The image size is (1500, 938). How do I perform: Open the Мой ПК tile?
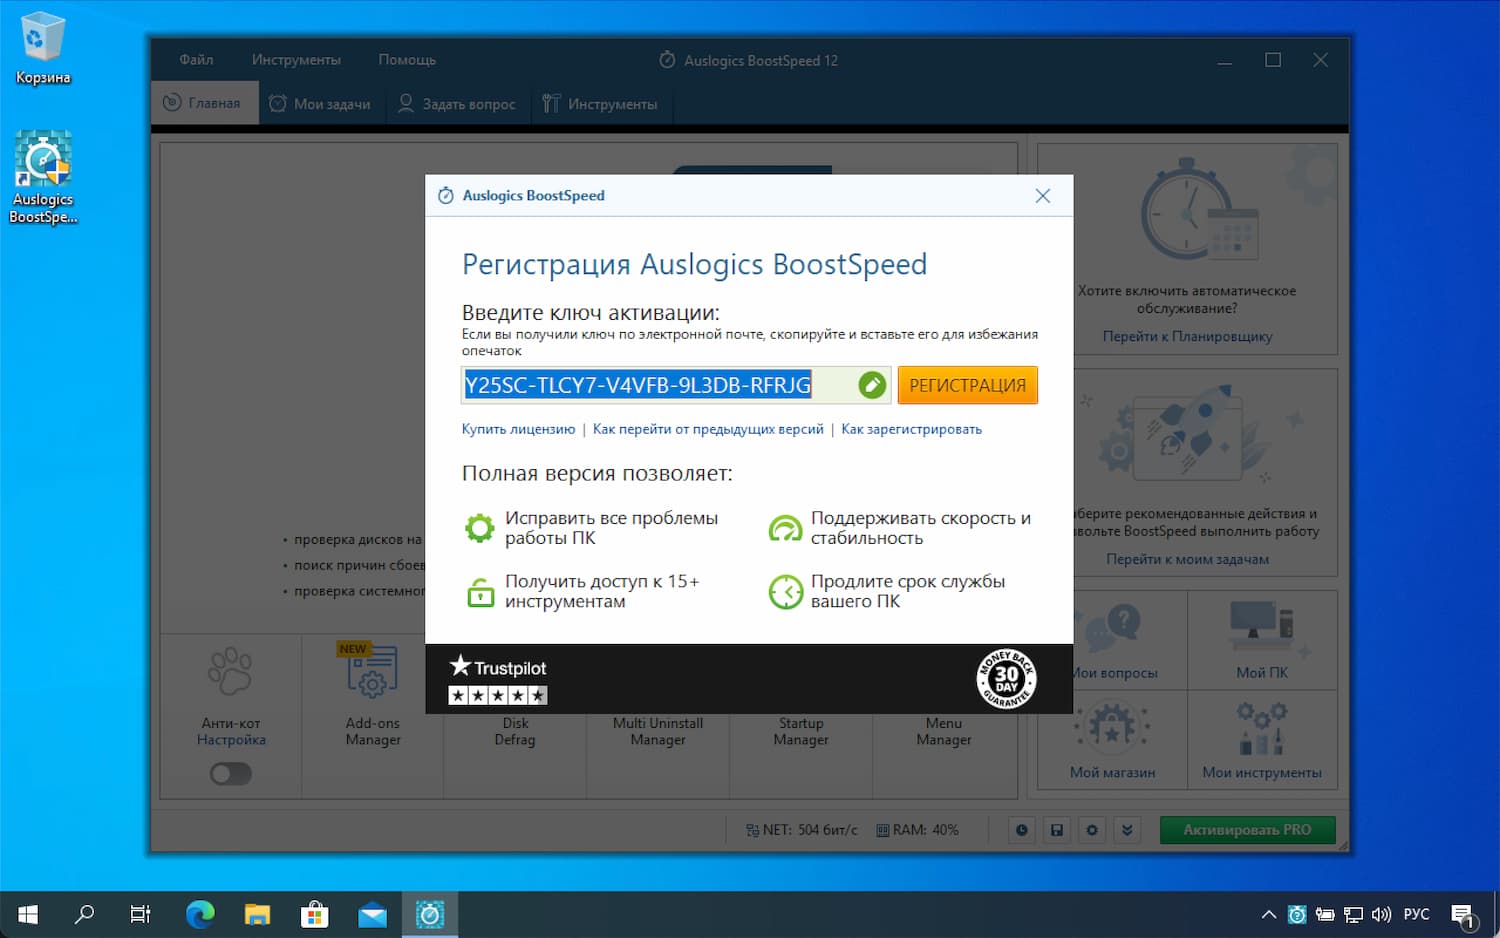(x=1262, y=641)
